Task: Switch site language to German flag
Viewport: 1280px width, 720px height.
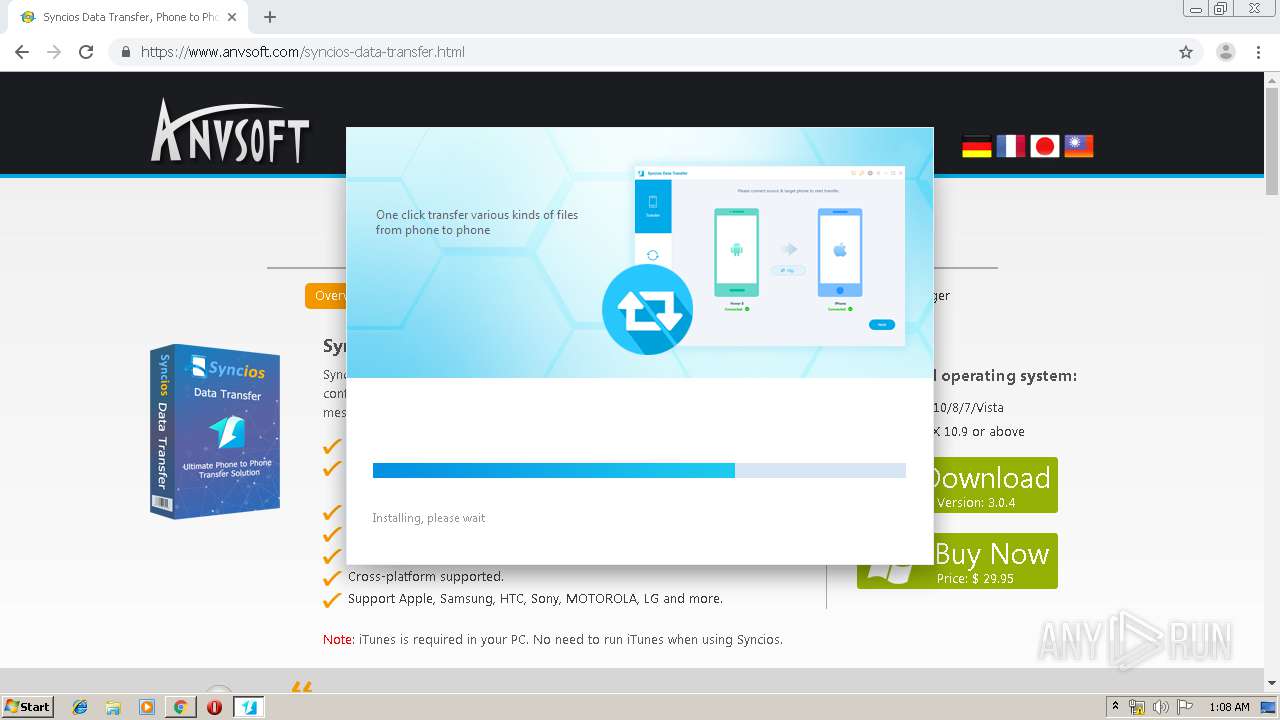Action: [x=977, y=146]
